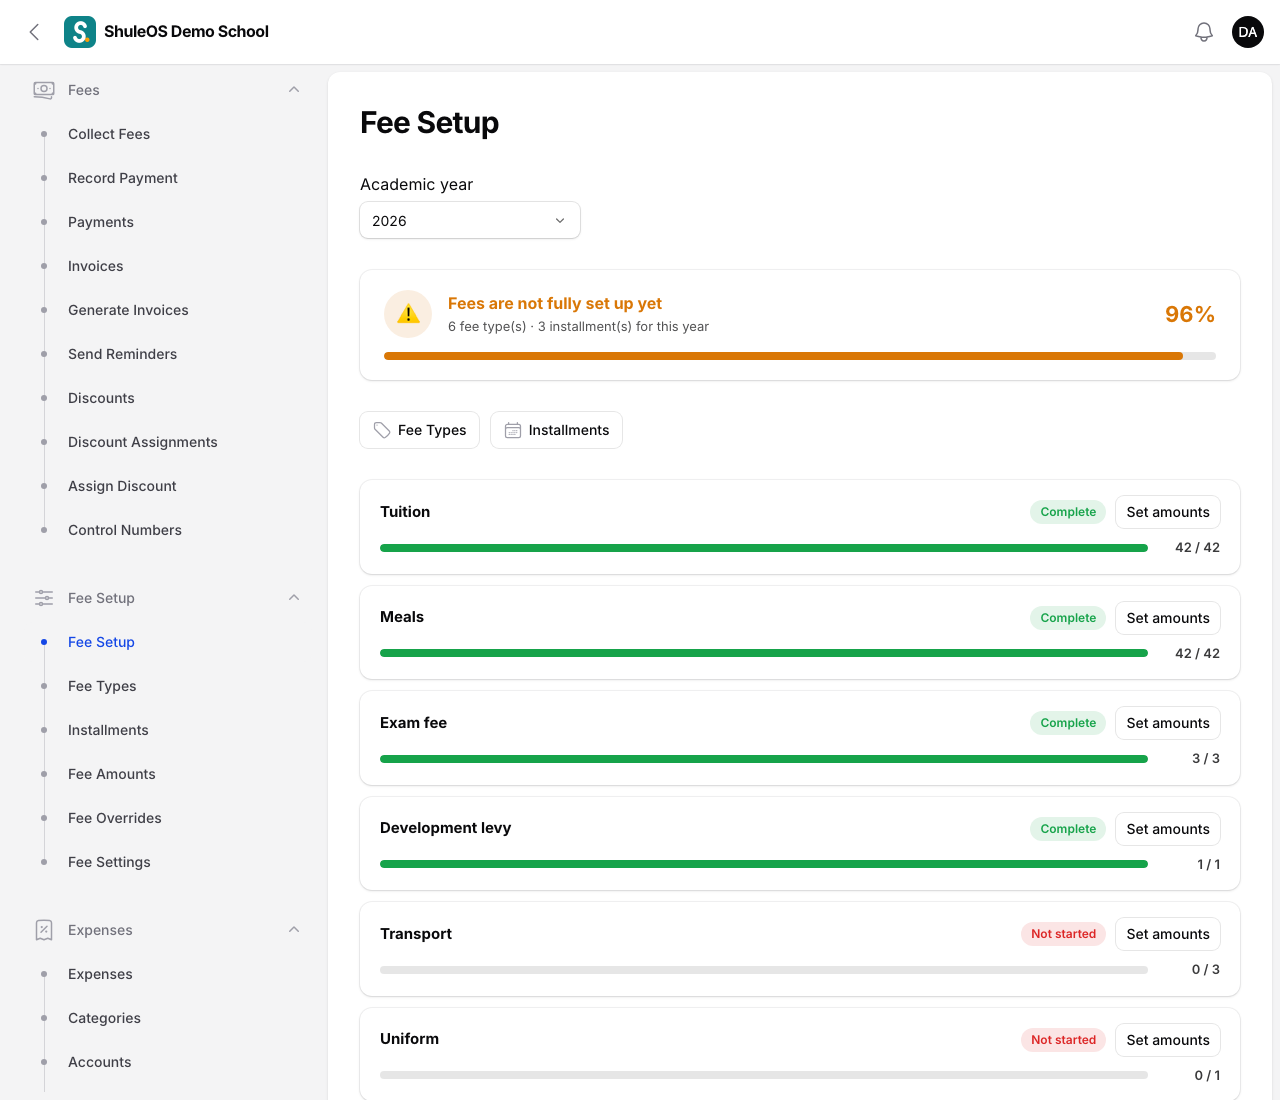1280x1100 pixels.
Task: Click the calendar icon on Installments button
Action: tap(513, 430)
